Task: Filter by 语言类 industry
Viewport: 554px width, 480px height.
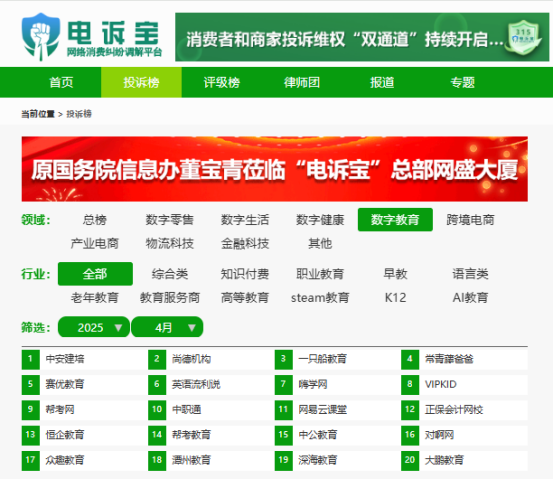Action: tap(470, 274)
